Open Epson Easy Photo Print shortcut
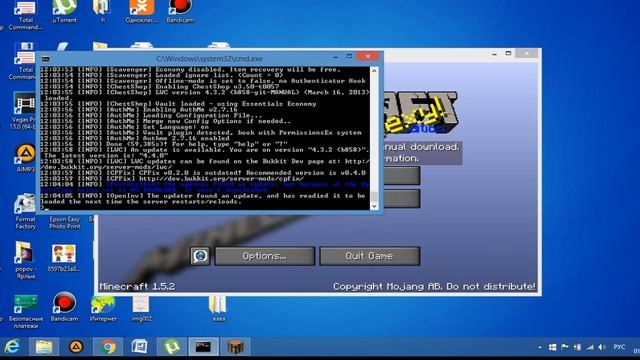The width and height of the screenshot is (640, 360). (x=64, y=222)
